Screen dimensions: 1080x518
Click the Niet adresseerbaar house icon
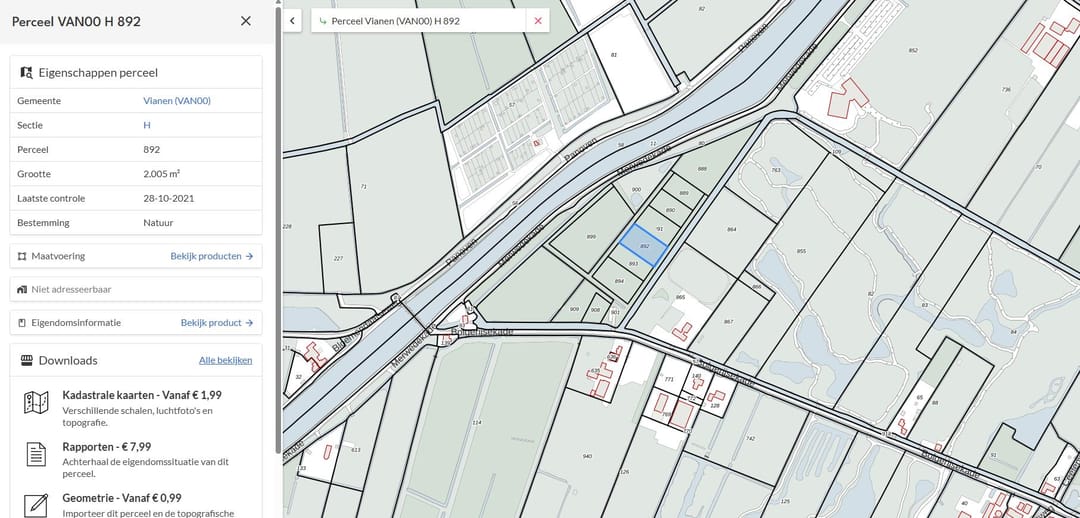pos(22,289)
